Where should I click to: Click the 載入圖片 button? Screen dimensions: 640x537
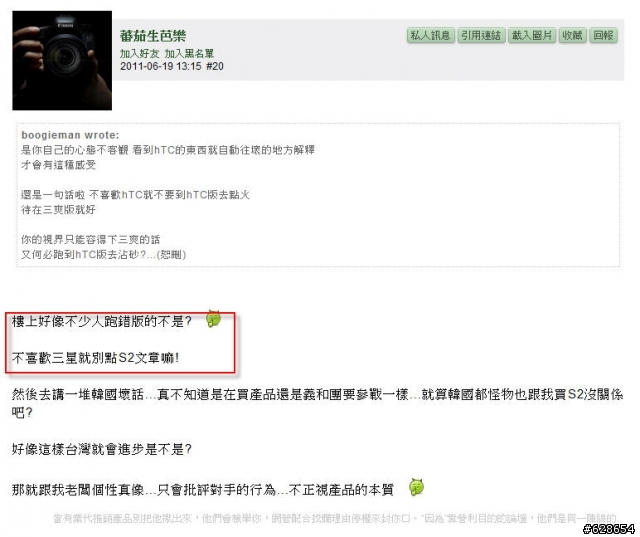point(531,36)
